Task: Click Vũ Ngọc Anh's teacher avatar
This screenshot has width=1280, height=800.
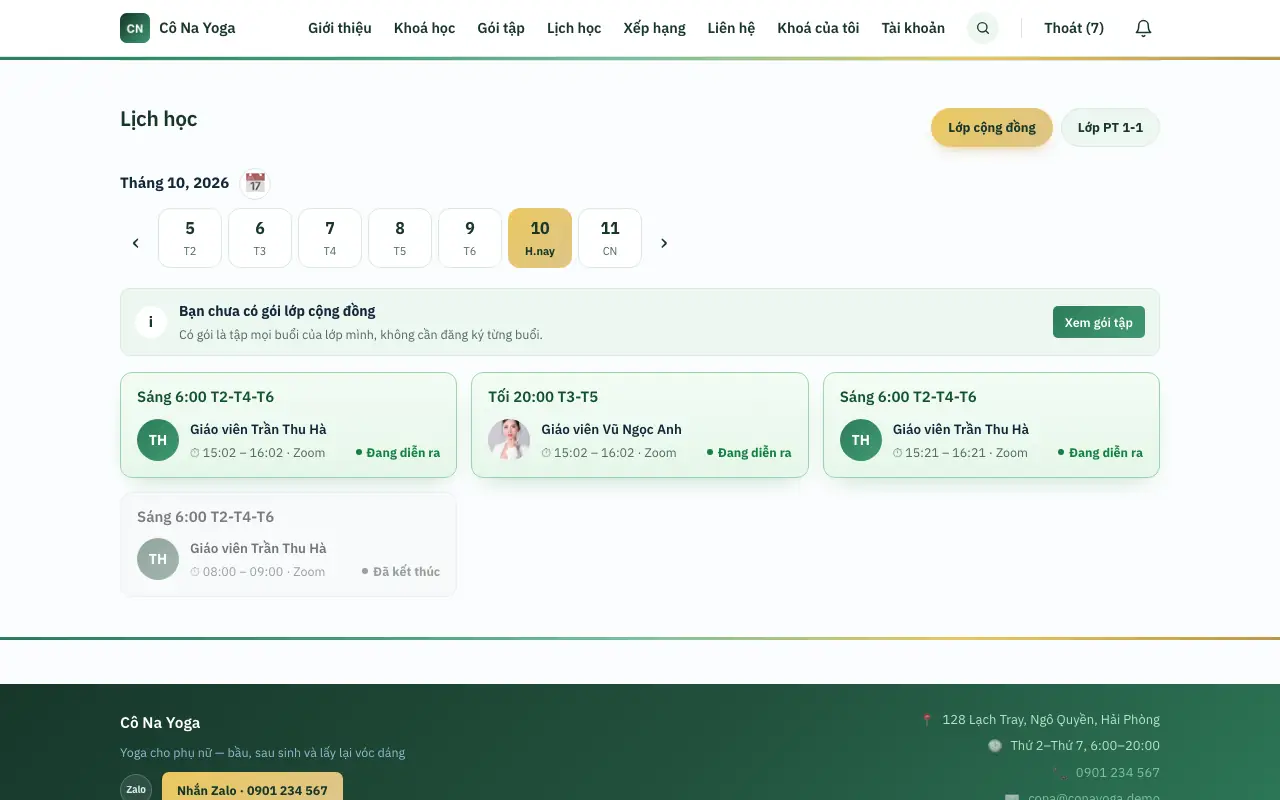Action: click(509, 440)
